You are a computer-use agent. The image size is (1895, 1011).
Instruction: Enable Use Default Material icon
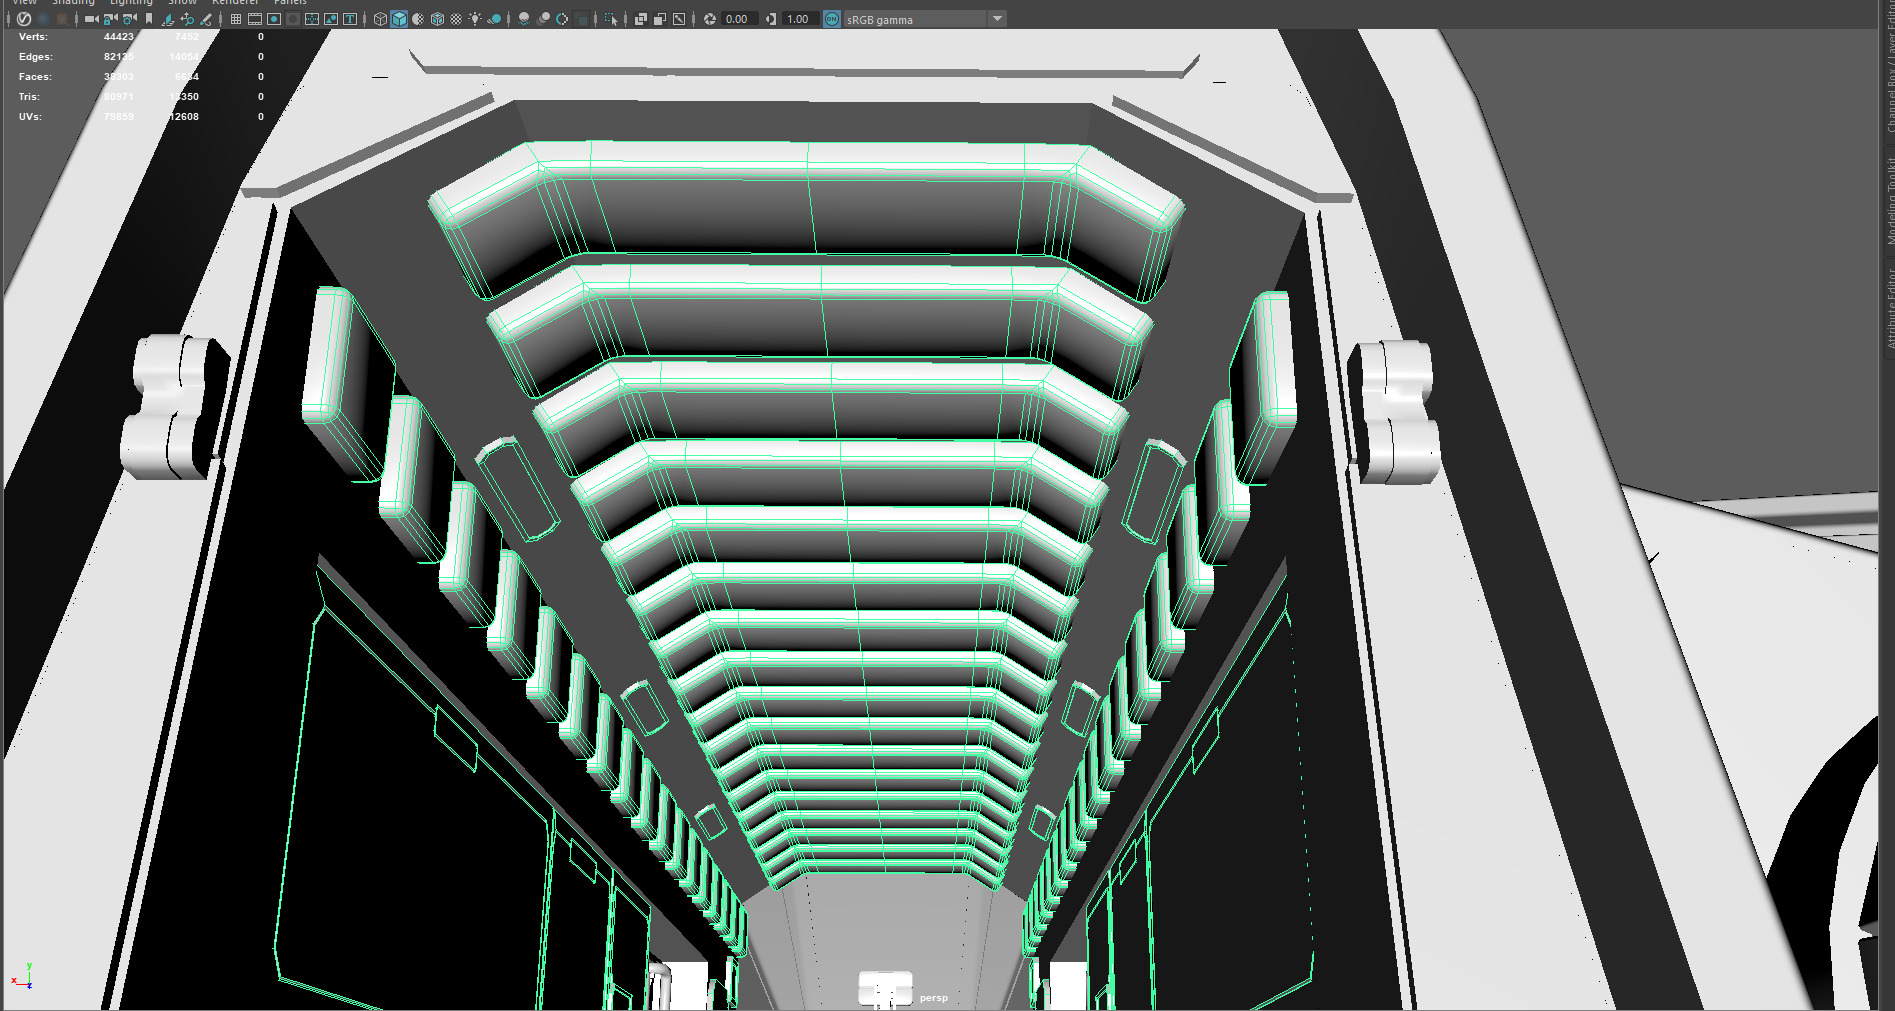click(418, 19)
